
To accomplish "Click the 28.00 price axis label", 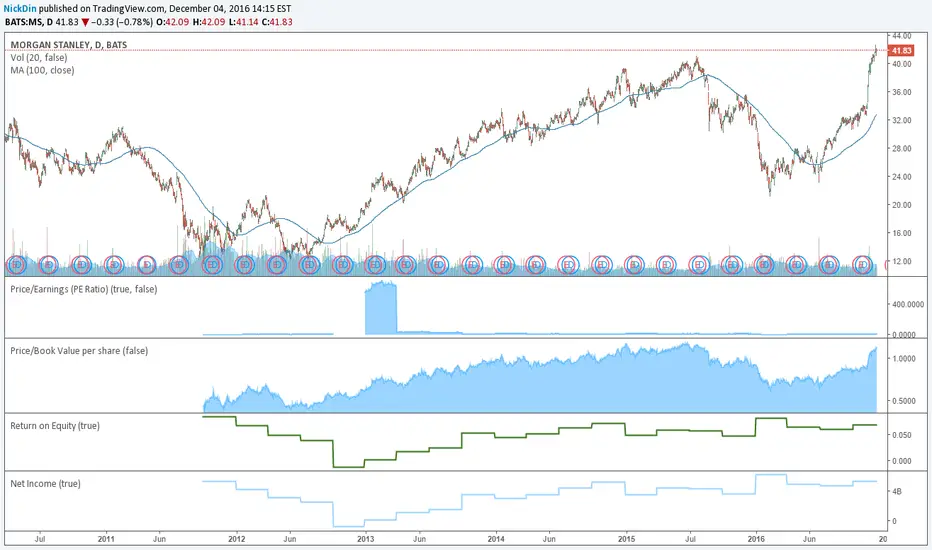I will (x=902, y=149).
